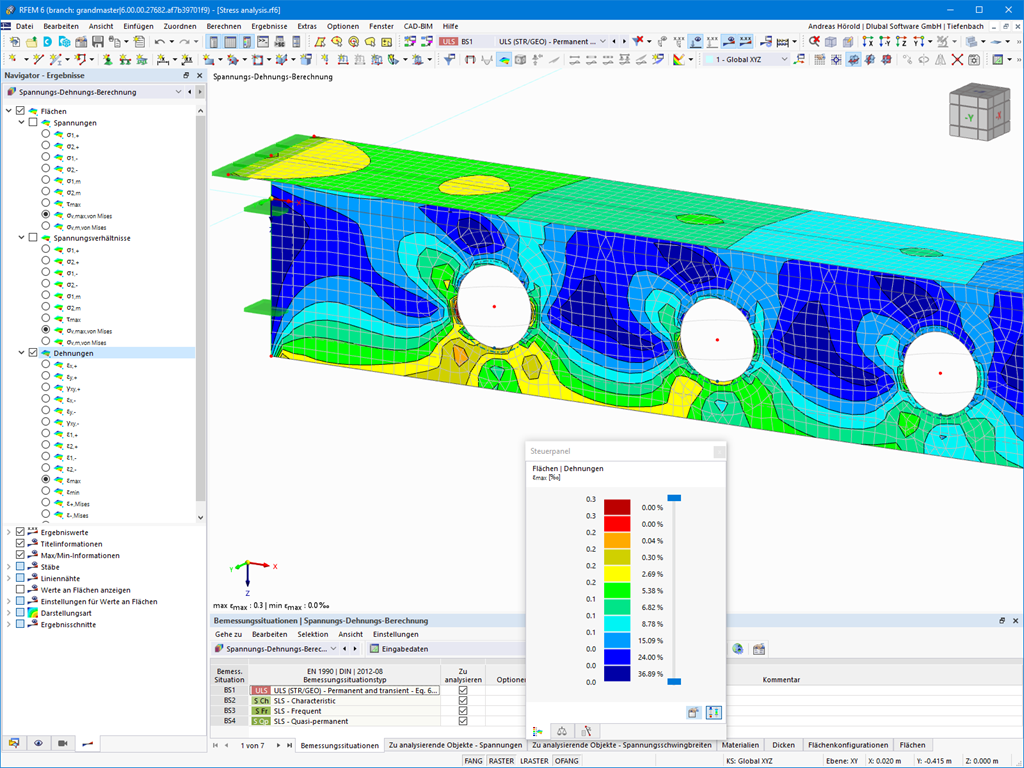Switch to the Materialien tab in the bottom panel
Screen dimensions: 1024x768
click(x=742, y=745)
